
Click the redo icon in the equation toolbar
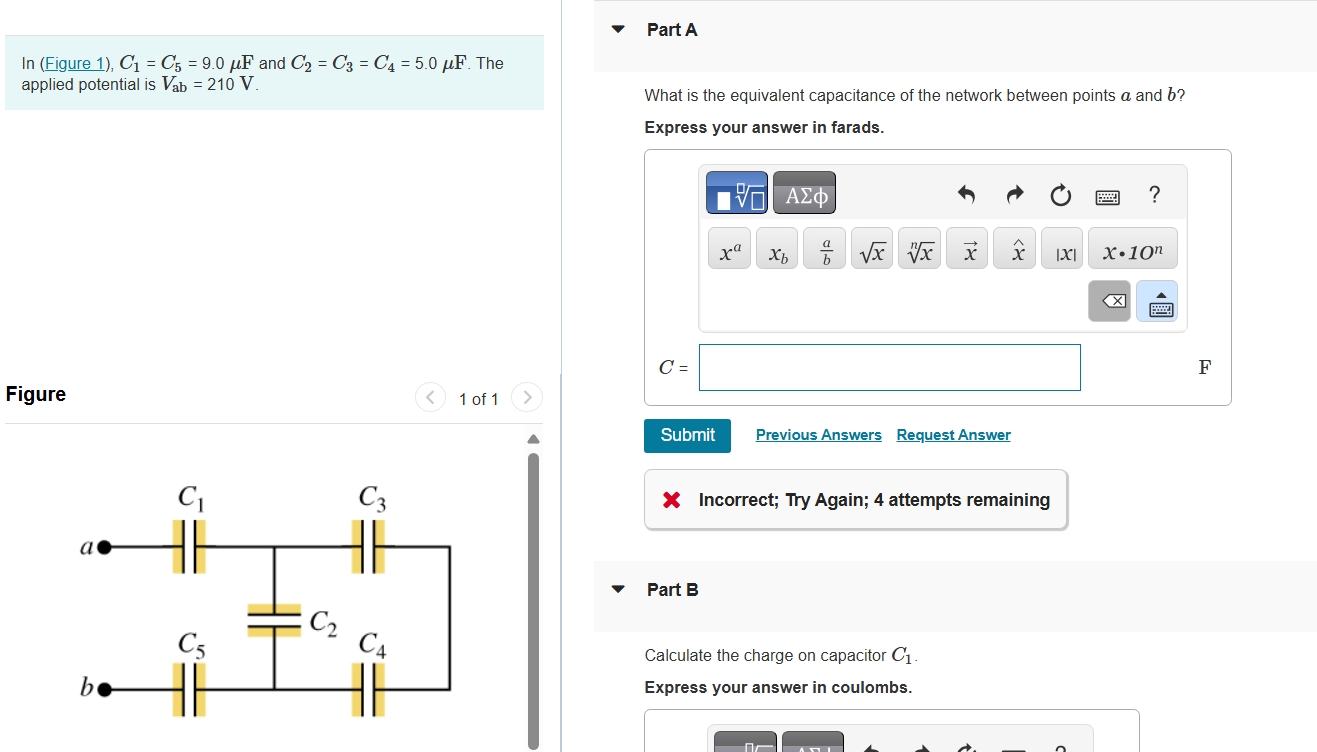pyautogui.click(x=1013, y=196)
